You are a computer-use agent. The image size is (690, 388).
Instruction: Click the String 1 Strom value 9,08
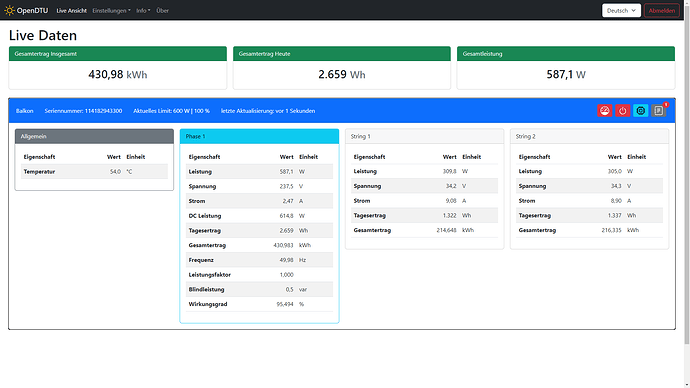(451, 201)
